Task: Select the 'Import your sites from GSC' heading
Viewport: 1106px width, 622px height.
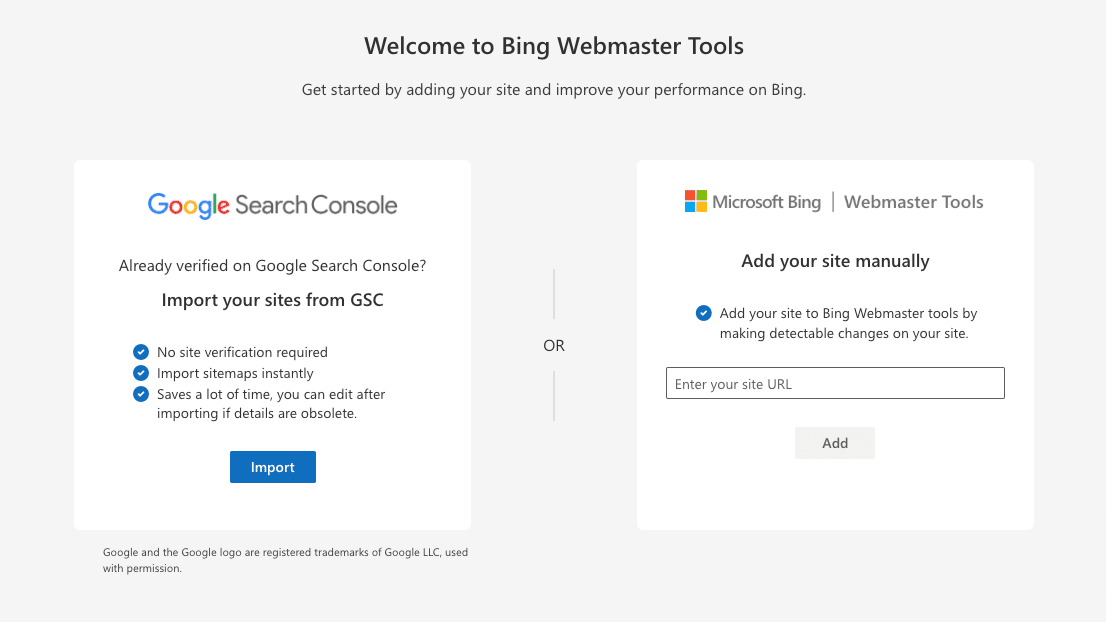Action: [x=272, y=299]
